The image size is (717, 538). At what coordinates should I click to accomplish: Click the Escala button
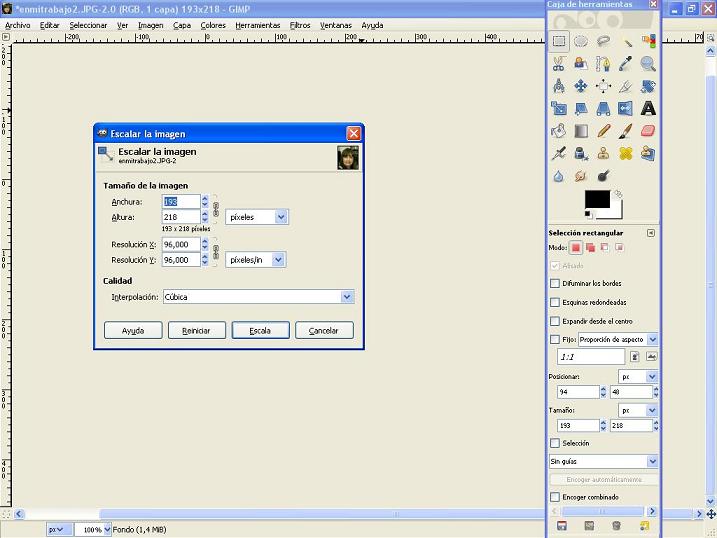pos(260,330)
